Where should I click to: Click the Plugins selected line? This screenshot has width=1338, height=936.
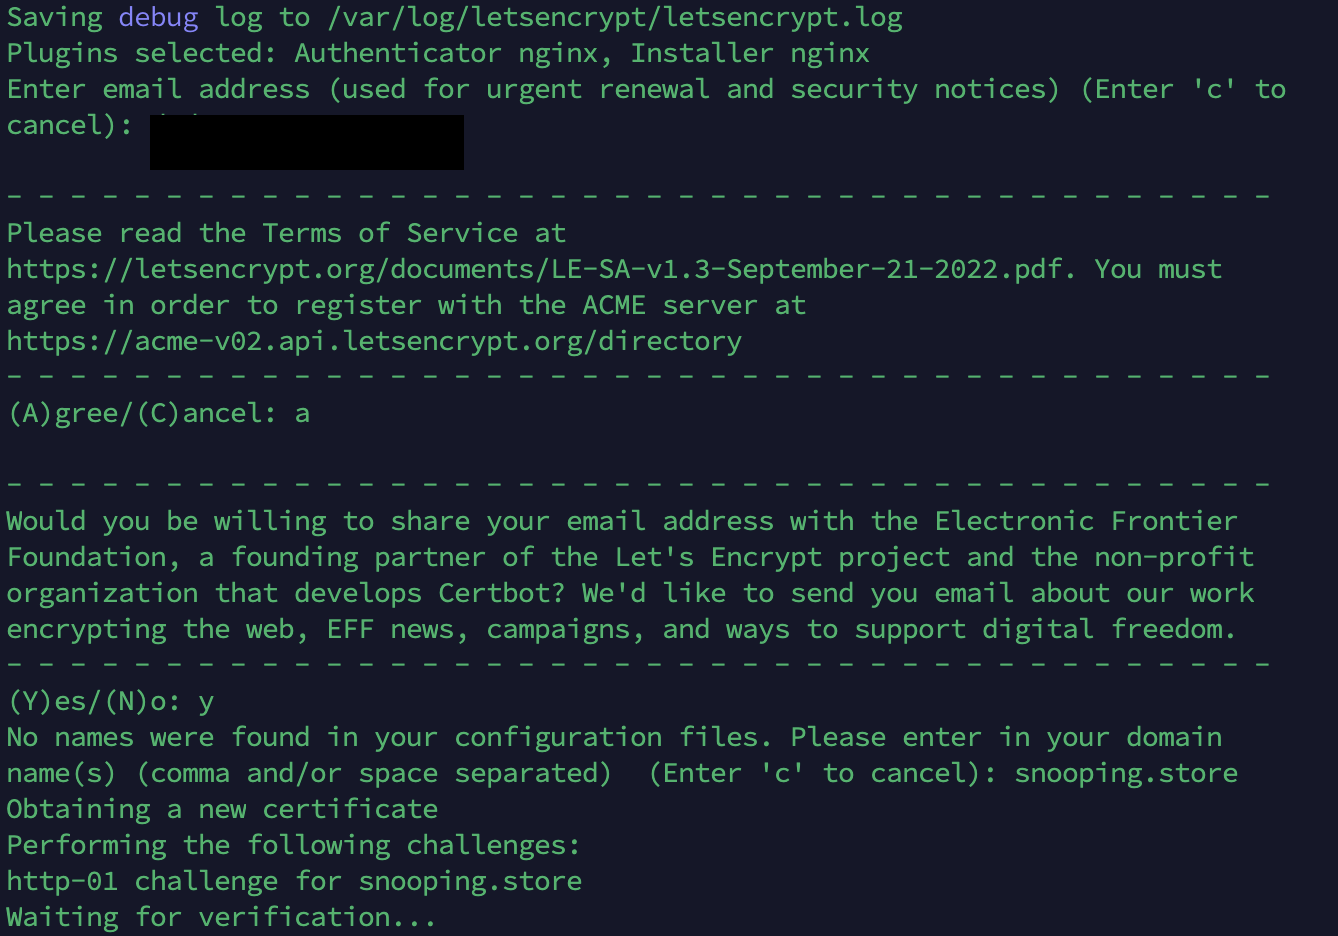[438, 53]
